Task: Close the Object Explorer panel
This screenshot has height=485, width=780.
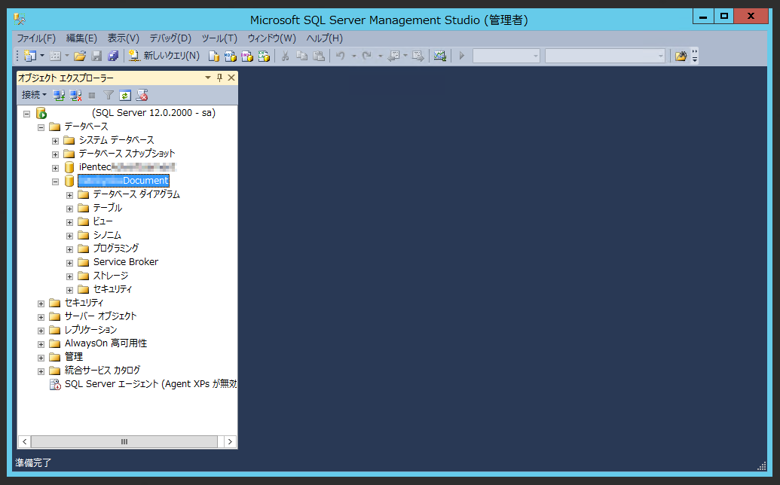Action: click(231, 78)
